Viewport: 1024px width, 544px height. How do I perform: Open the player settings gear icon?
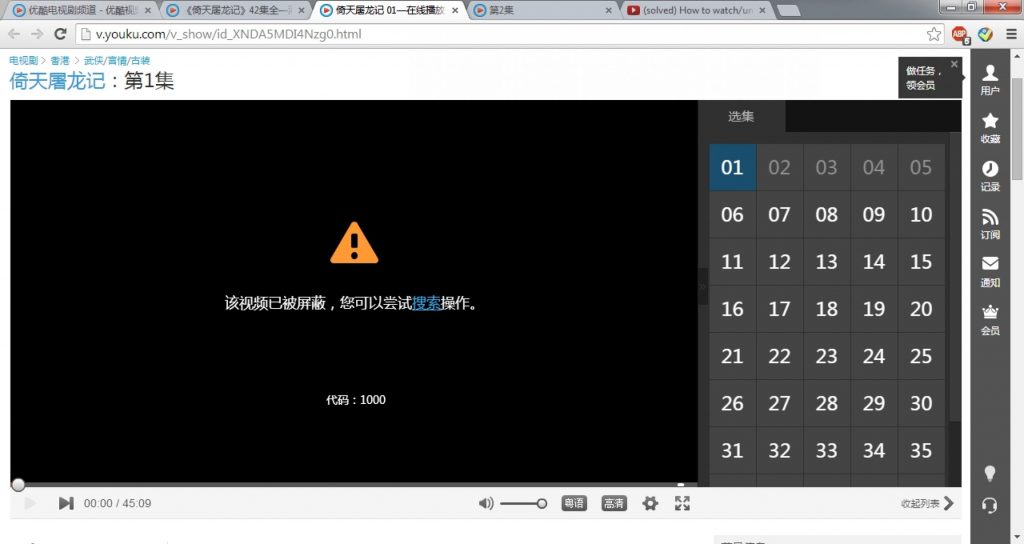click(650, 503)
